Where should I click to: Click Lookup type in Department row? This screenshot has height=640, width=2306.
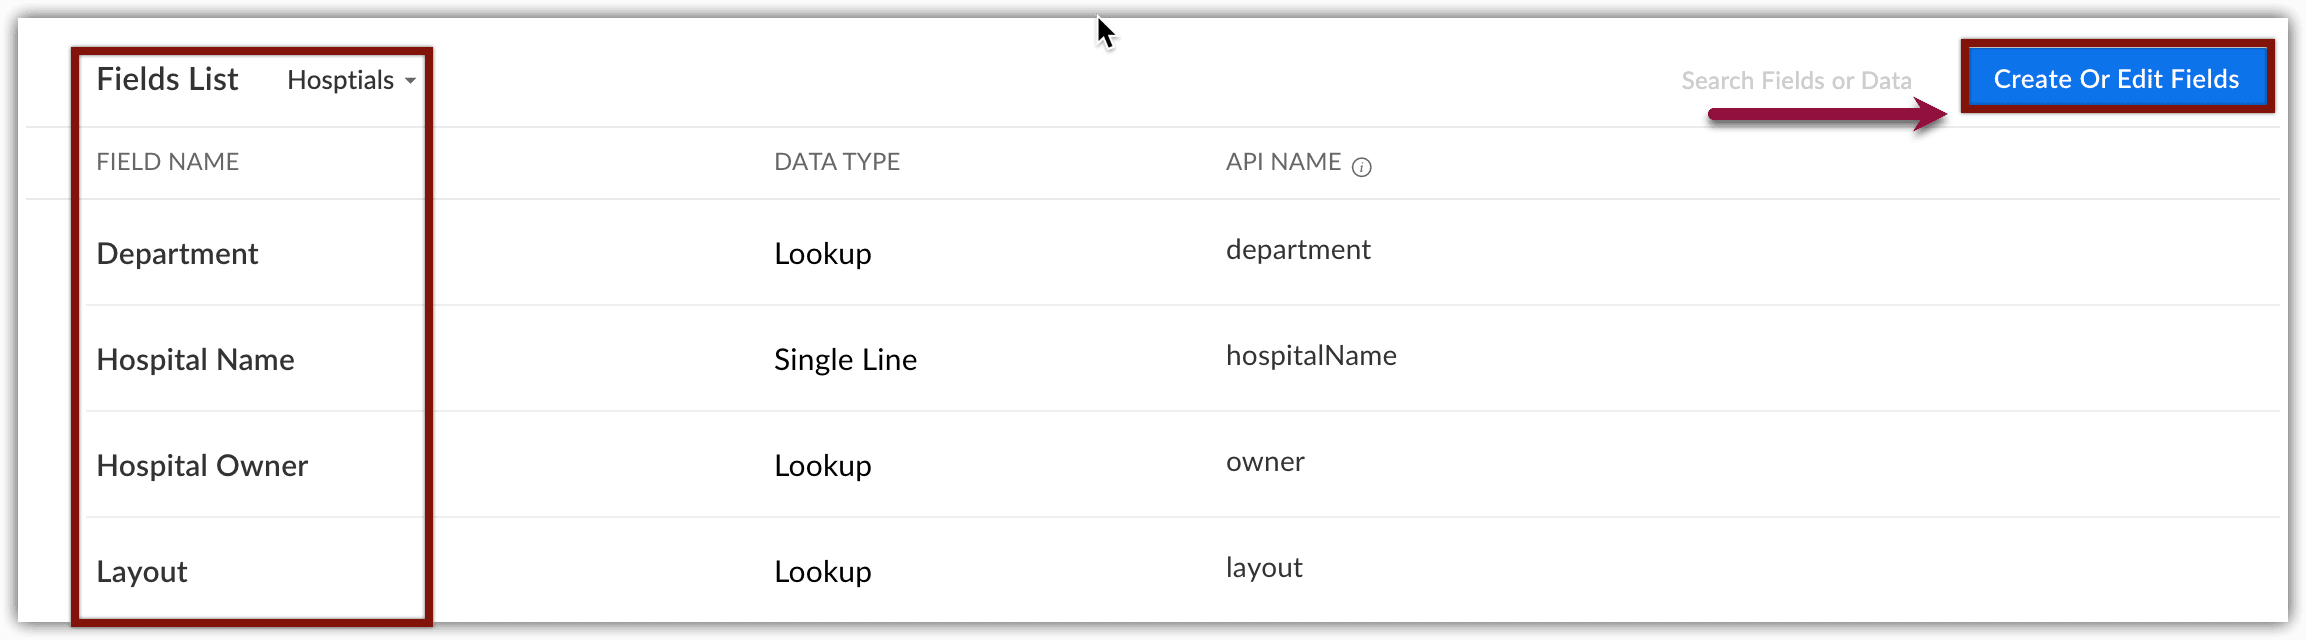point(822,254)
